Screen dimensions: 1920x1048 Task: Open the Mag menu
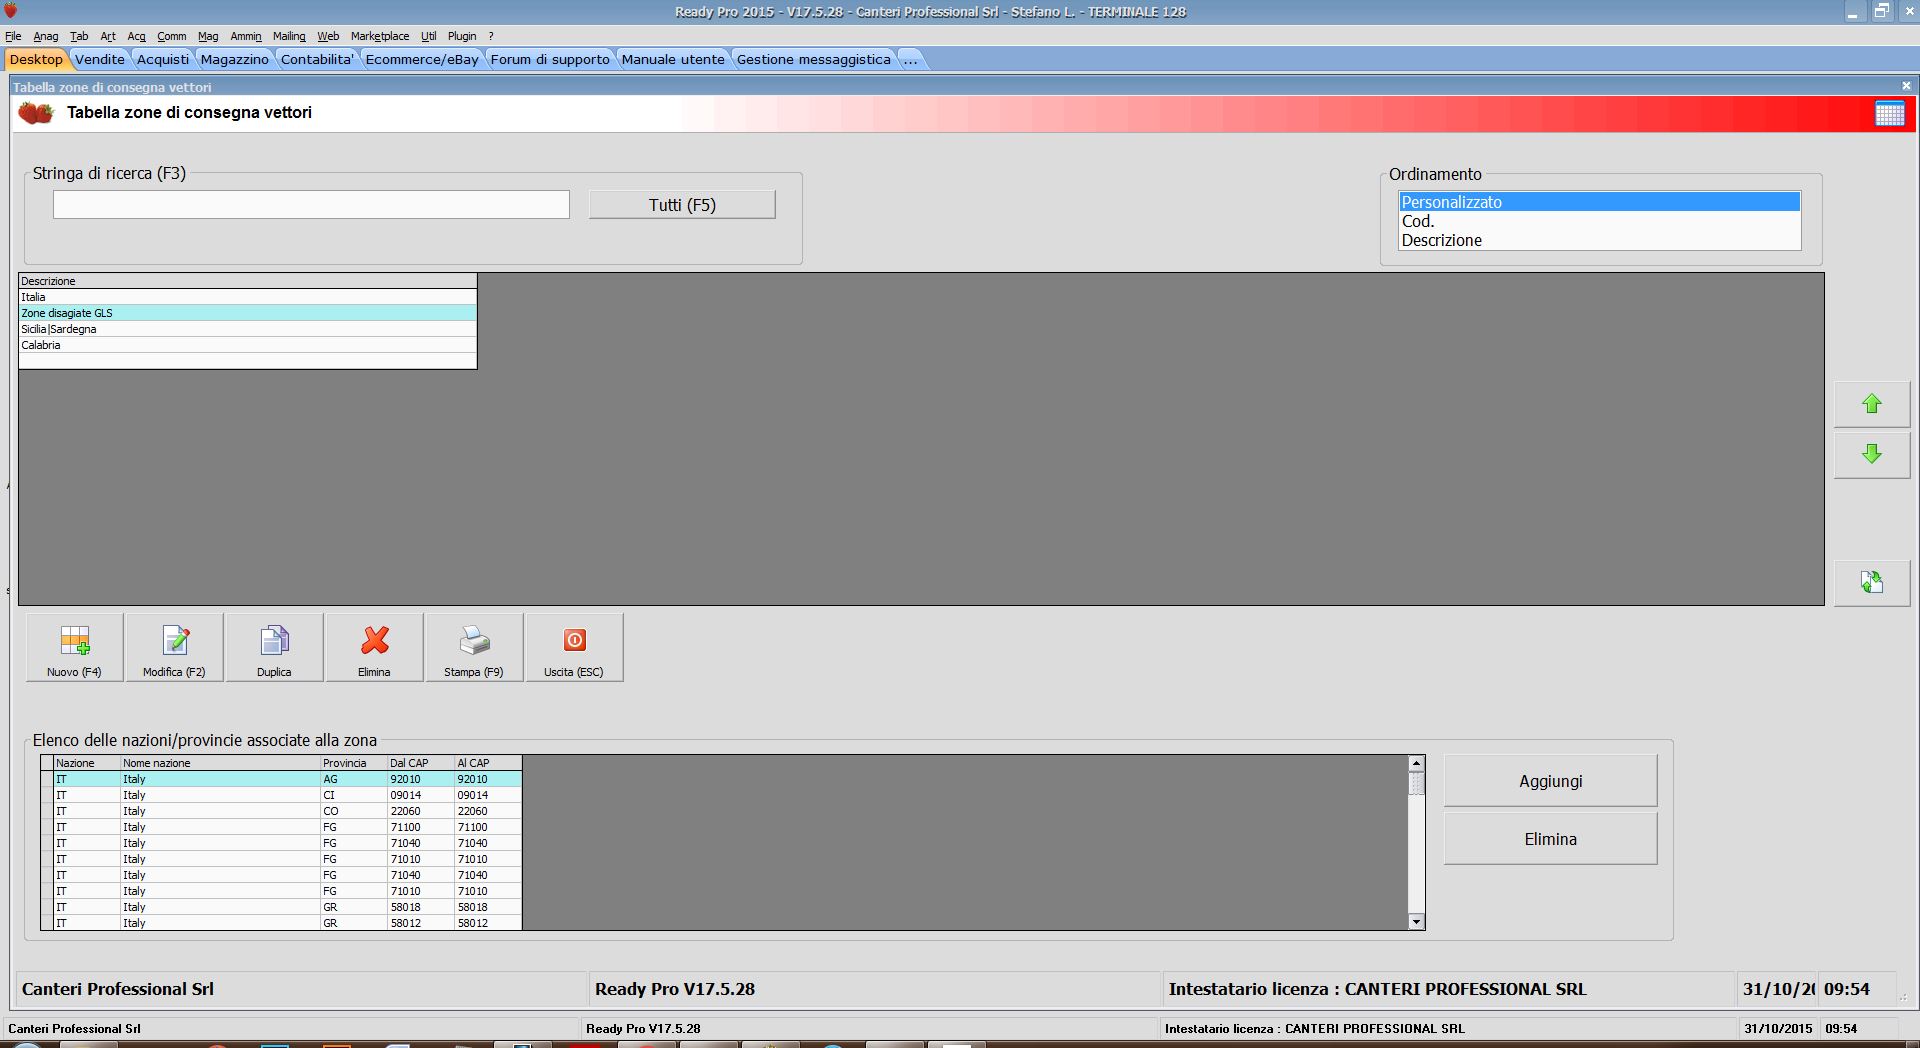tap(208, 36)
